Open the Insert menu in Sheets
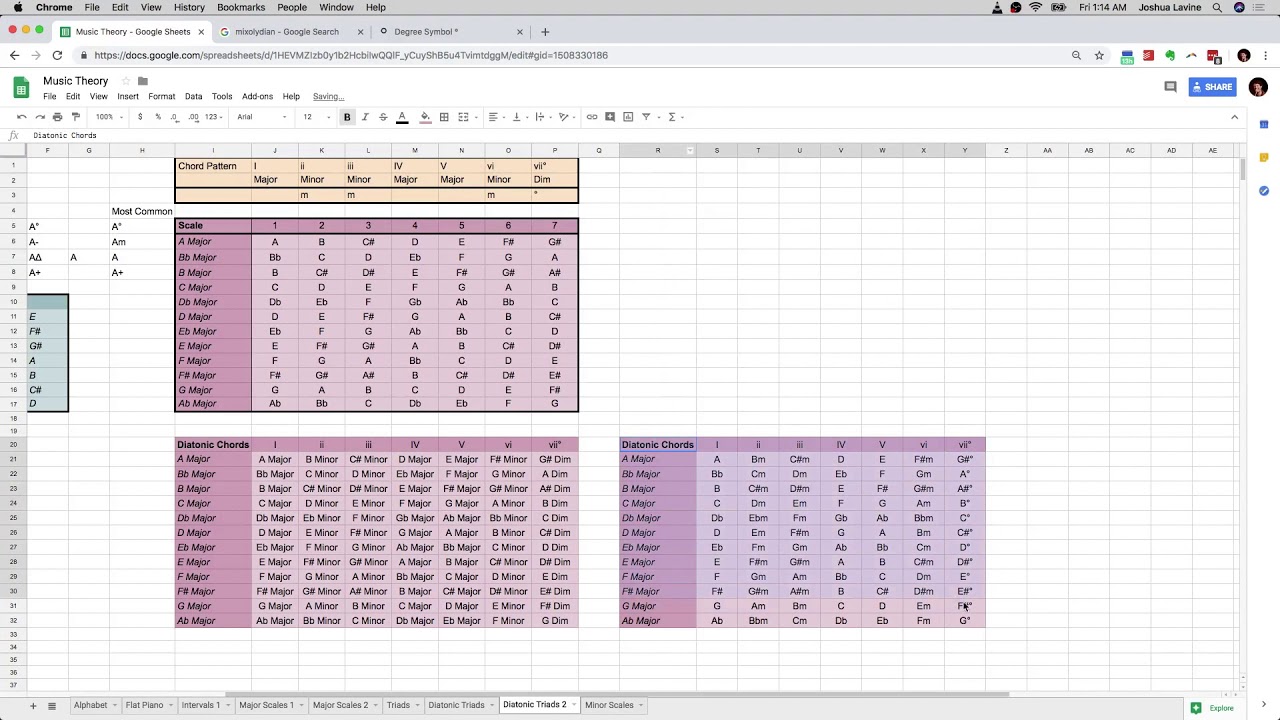The image size is (1280, 720). [128, 97]
